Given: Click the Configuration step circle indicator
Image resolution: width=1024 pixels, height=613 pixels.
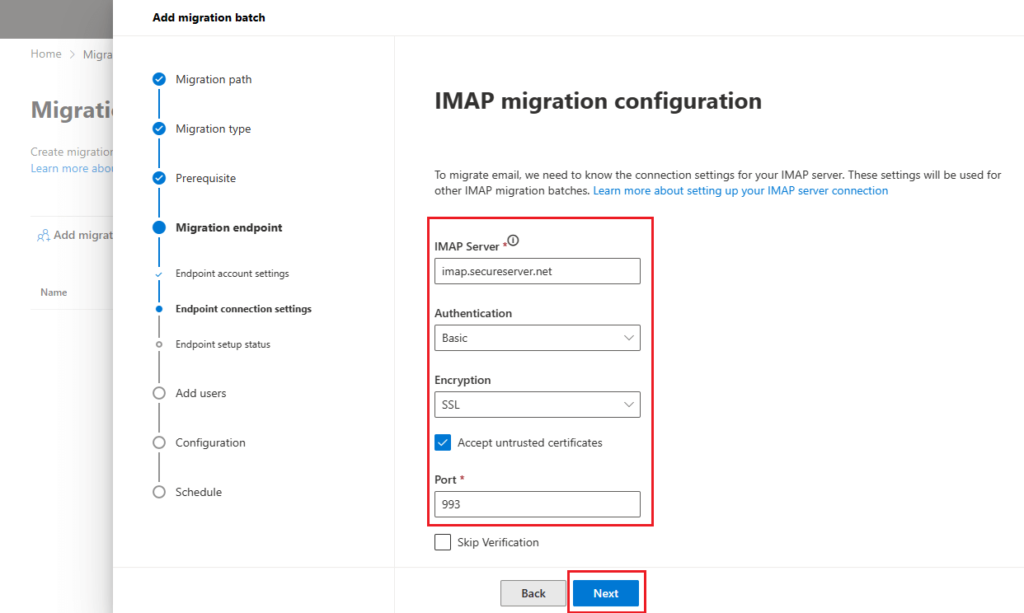Looking at the screenshot, I should tap(159, 442).
